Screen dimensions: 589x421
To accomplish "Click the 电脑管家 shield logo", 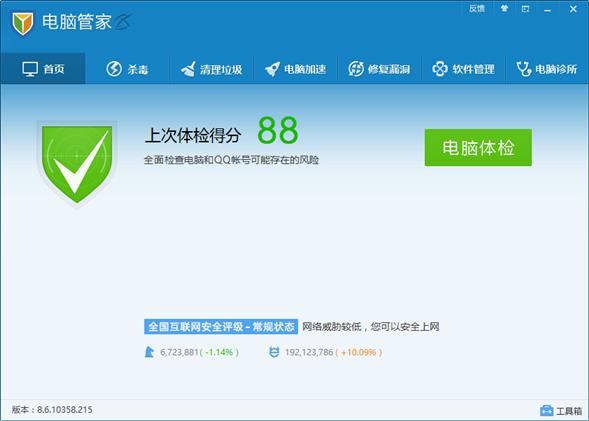I will [23, 23].
